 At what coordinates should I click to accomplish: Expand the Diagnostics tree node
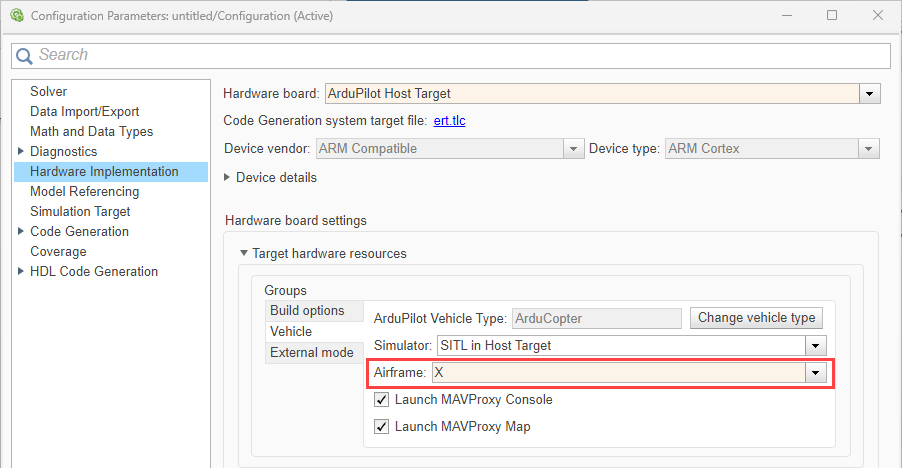click(21, 151)
